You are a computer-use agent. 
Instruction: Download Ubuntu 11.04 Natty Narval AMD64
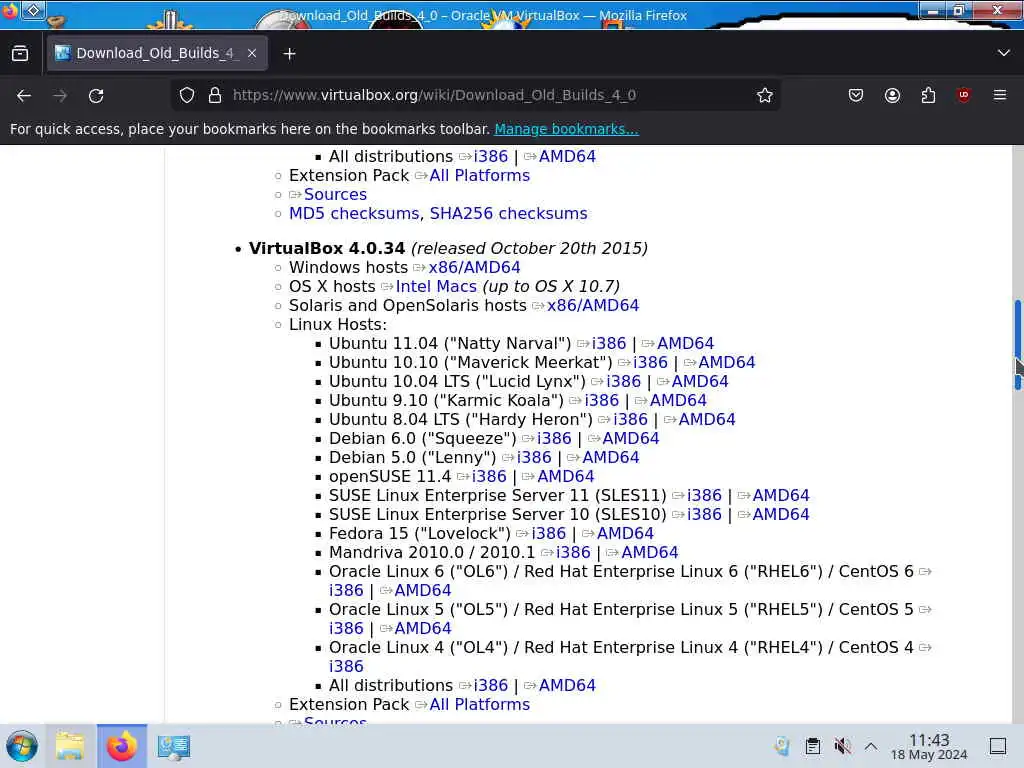point(686,344)
